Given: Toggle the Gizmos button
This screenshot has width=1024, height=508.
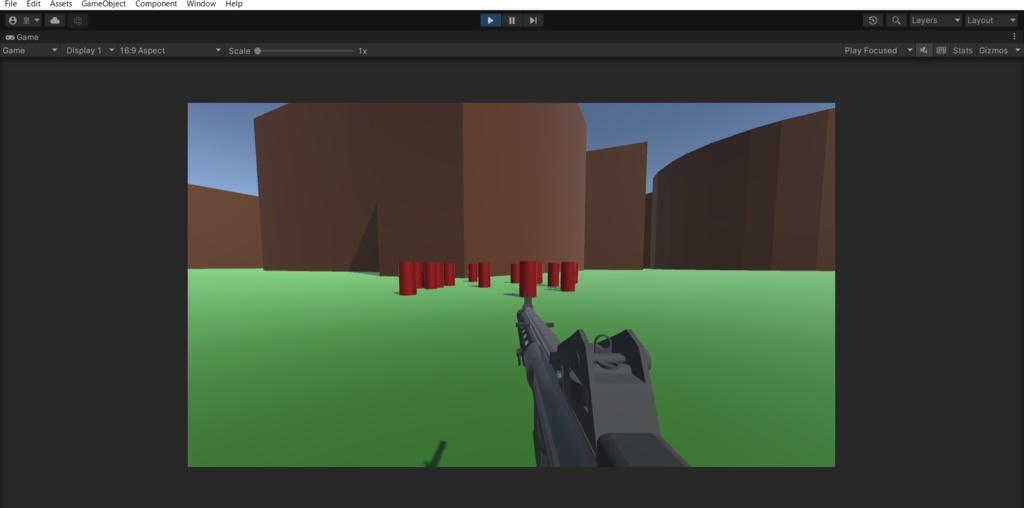Looking at the screenshot, I should [993, 50].
